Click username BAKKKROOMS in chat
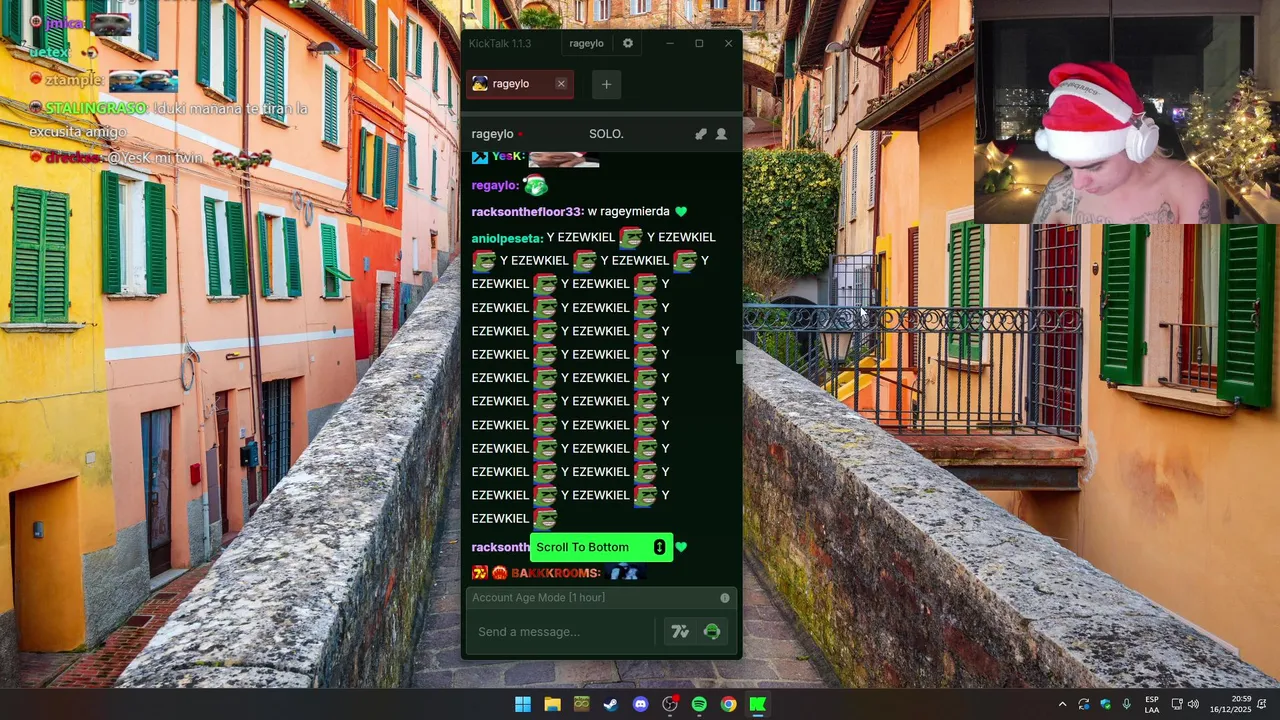The height and width of the screenshot is (720, 1280). 556,573
